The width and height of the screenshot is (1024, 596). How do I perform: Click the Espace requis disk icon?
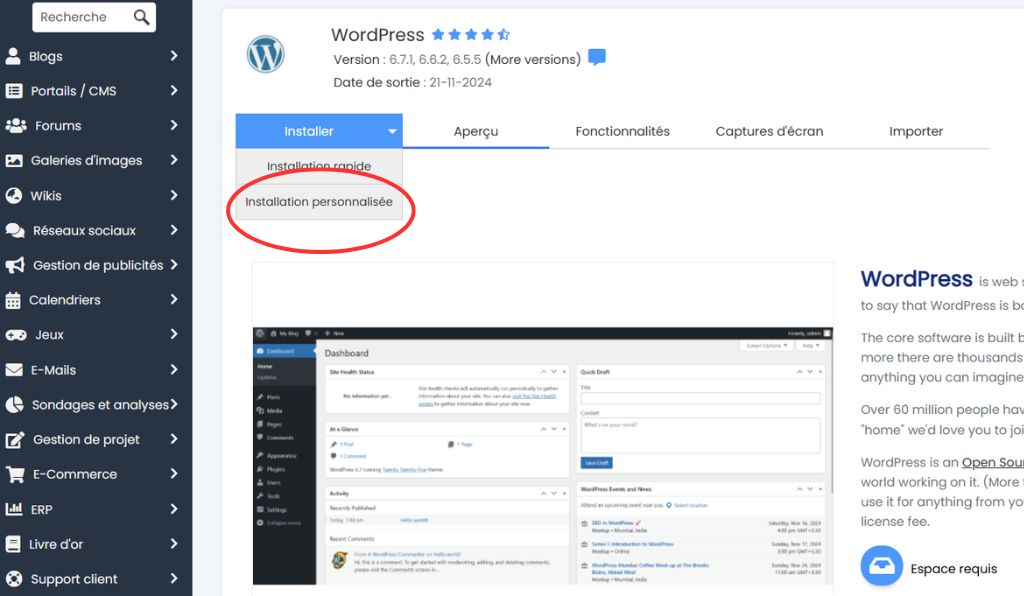(882, 565)
